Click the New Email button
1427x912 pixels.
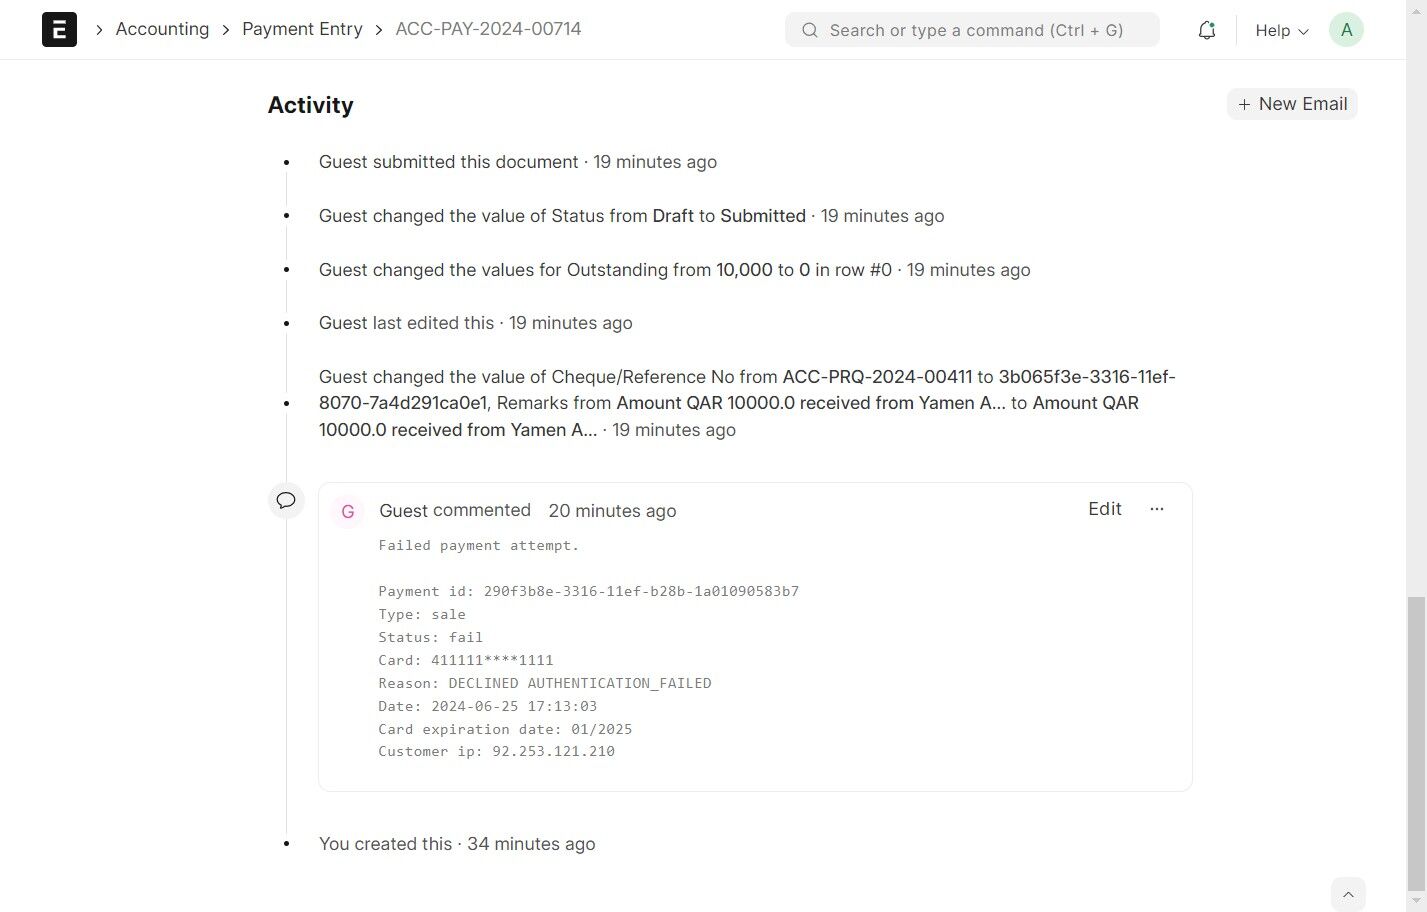(x=1292, y=104)
